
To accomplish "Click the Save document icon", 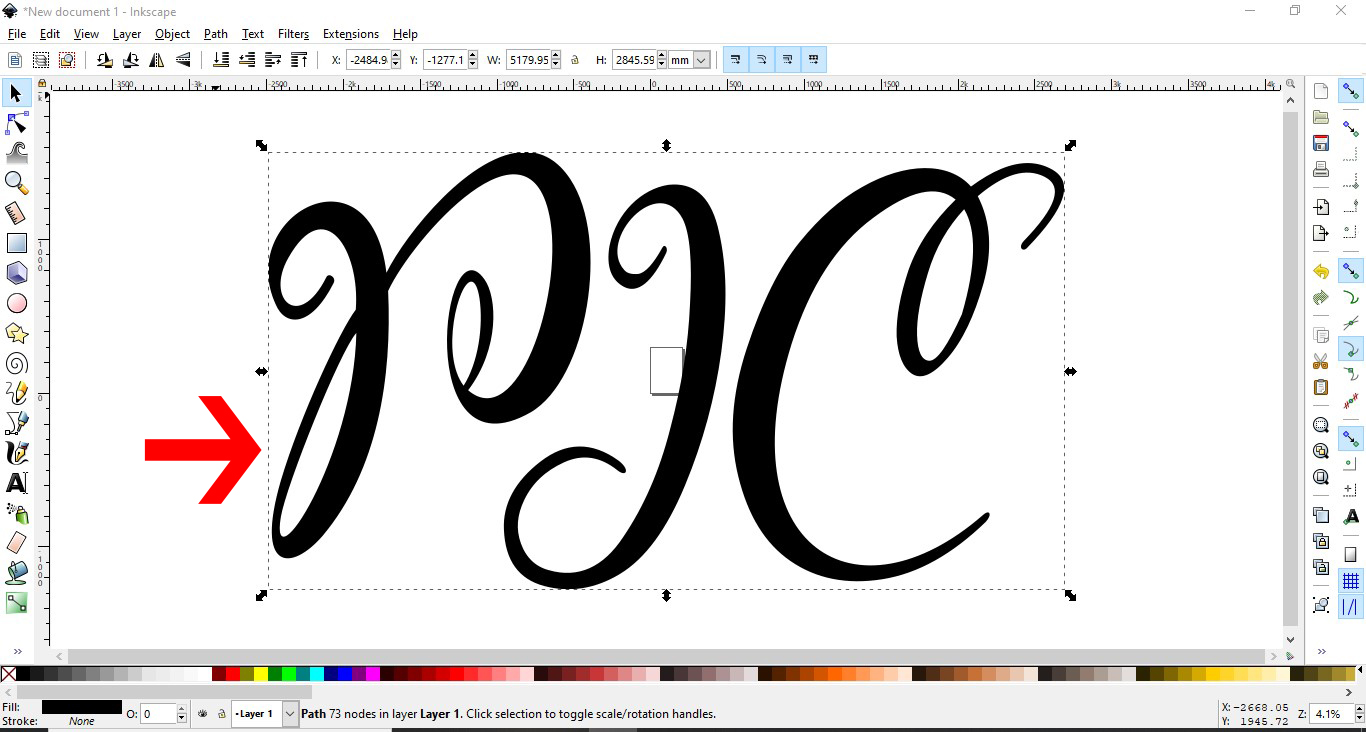I will (1321, 143).
